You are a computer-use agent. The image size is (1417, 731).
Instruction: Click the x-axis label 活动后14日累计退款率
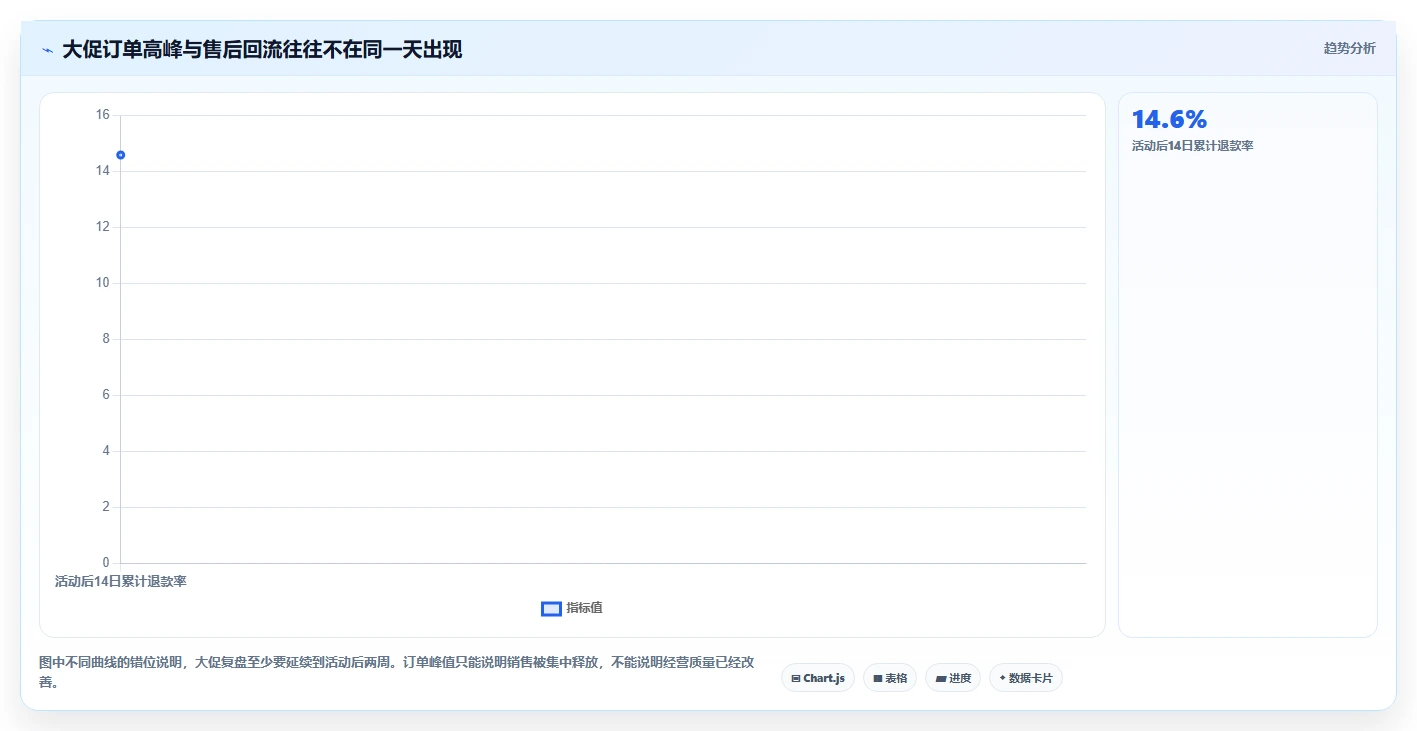pos(121,581)
